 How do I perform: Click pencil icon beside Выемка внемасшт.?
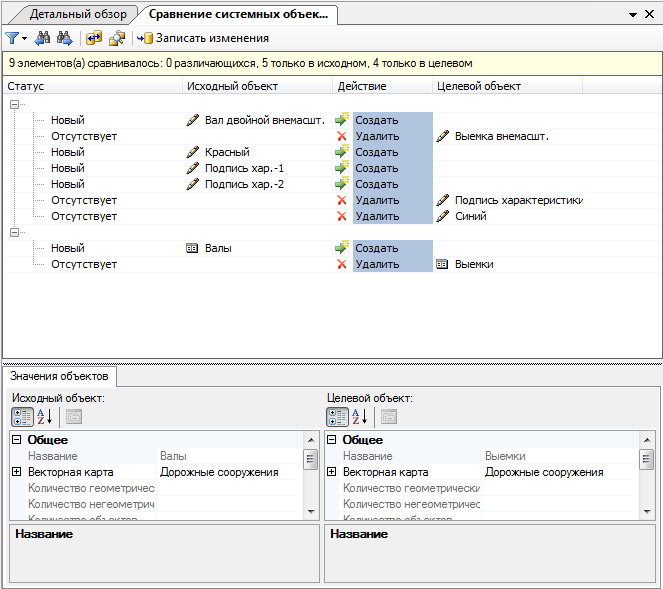[x=442, y=136]
